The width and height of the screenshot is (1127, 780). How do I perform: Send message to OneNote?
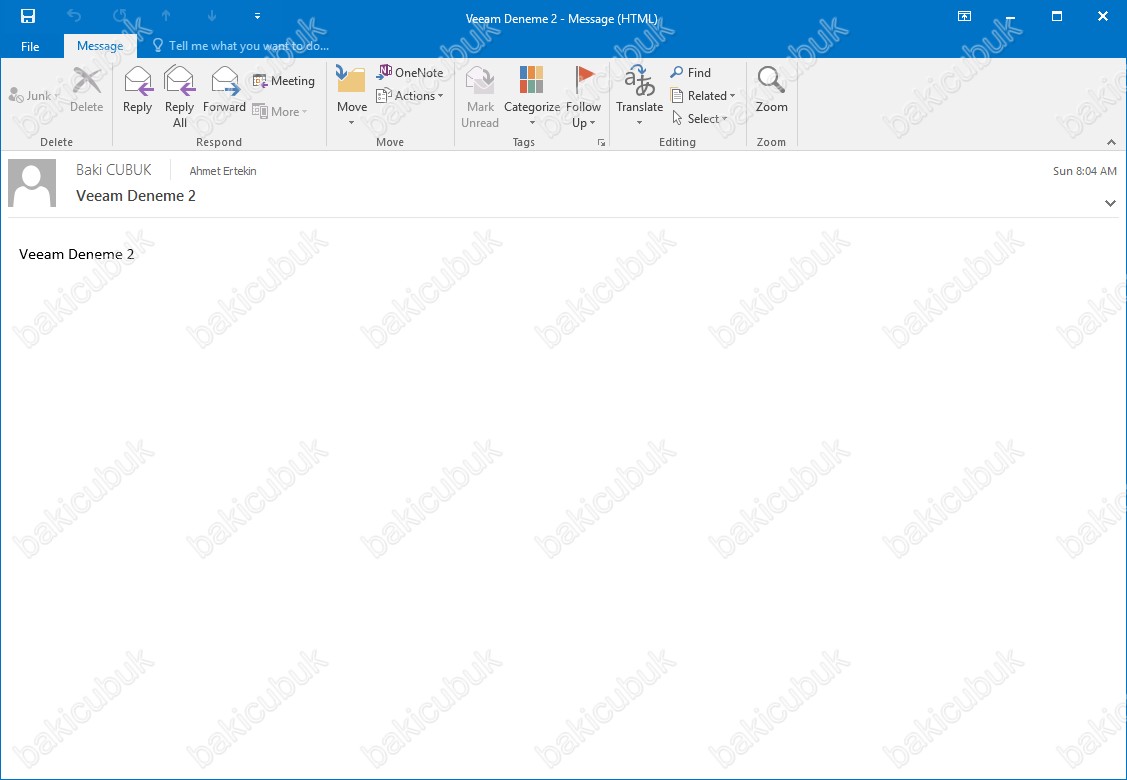[410, 72]
